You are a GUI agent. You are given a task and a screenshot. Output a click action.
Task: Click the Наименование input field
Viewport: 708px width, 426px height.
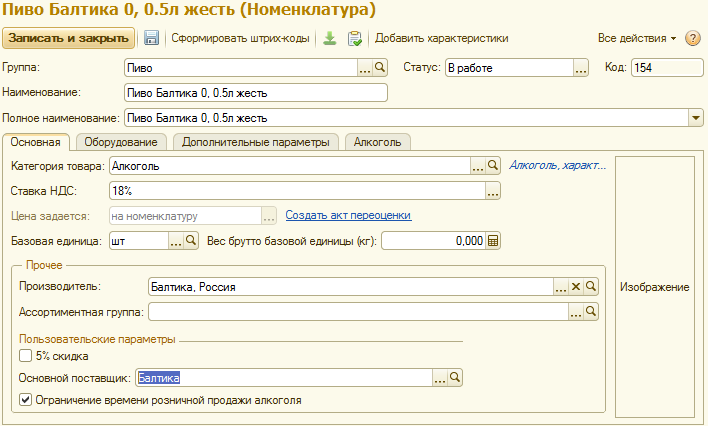click(x=256, y=93)
